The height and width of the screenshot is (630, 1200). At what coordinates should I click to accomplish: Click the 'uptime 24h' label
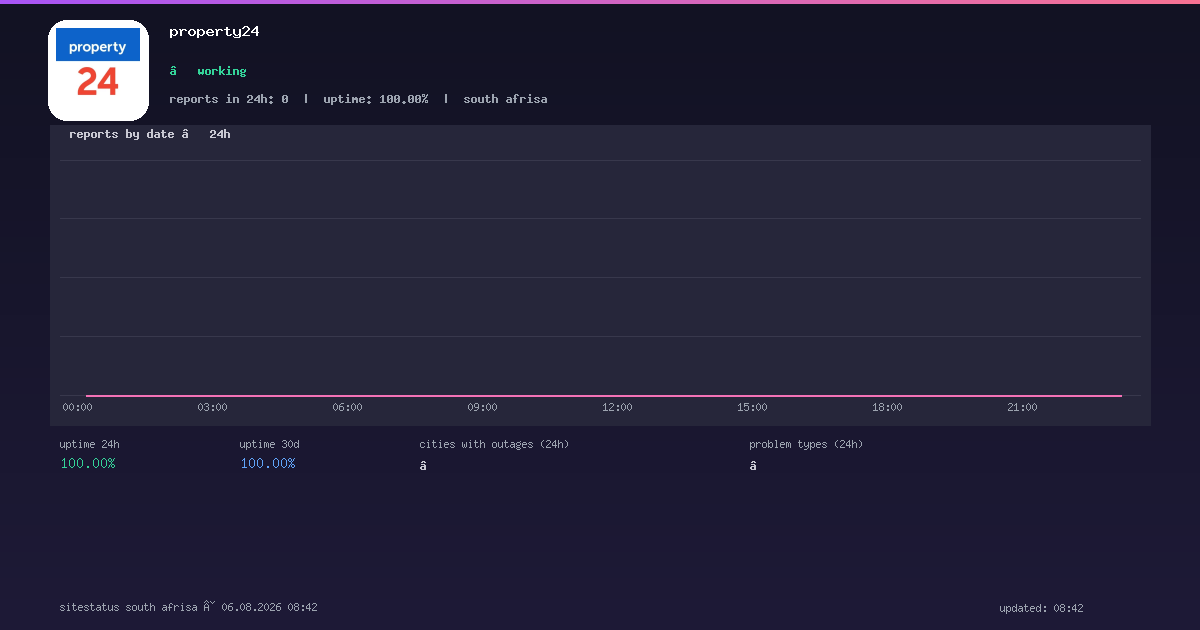[89, 444]
